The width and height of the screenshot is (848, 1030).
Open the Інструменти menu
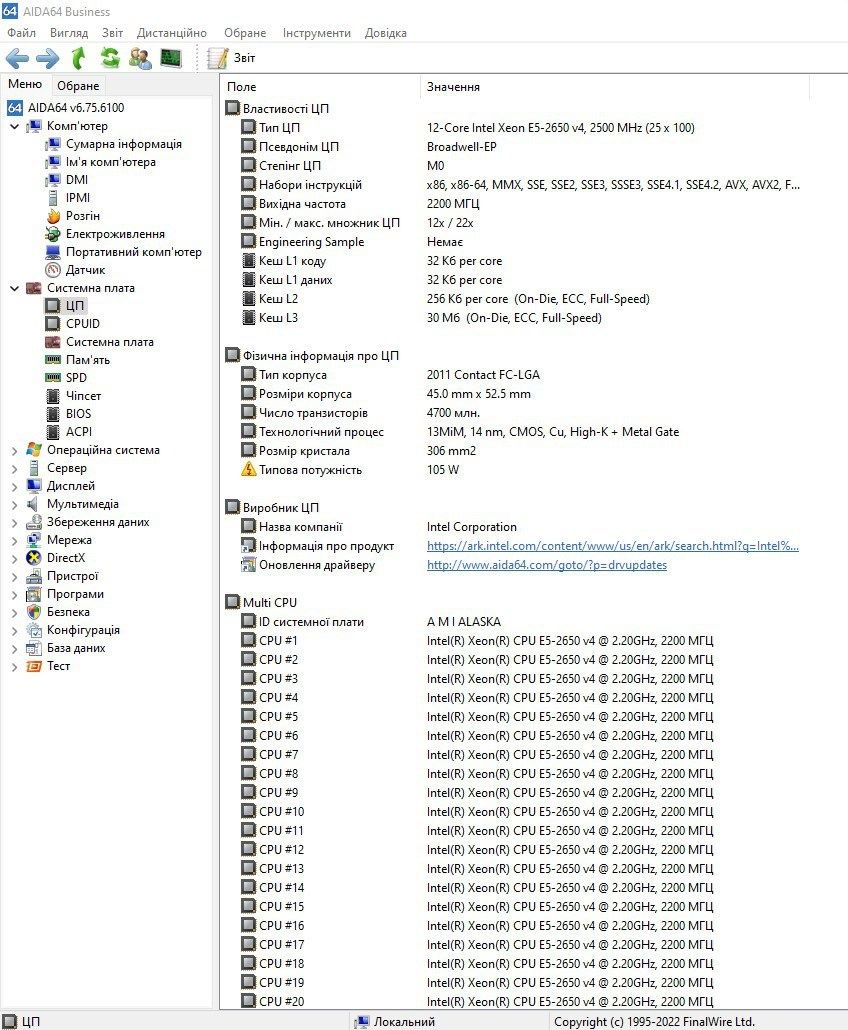[x=317, y=33]
